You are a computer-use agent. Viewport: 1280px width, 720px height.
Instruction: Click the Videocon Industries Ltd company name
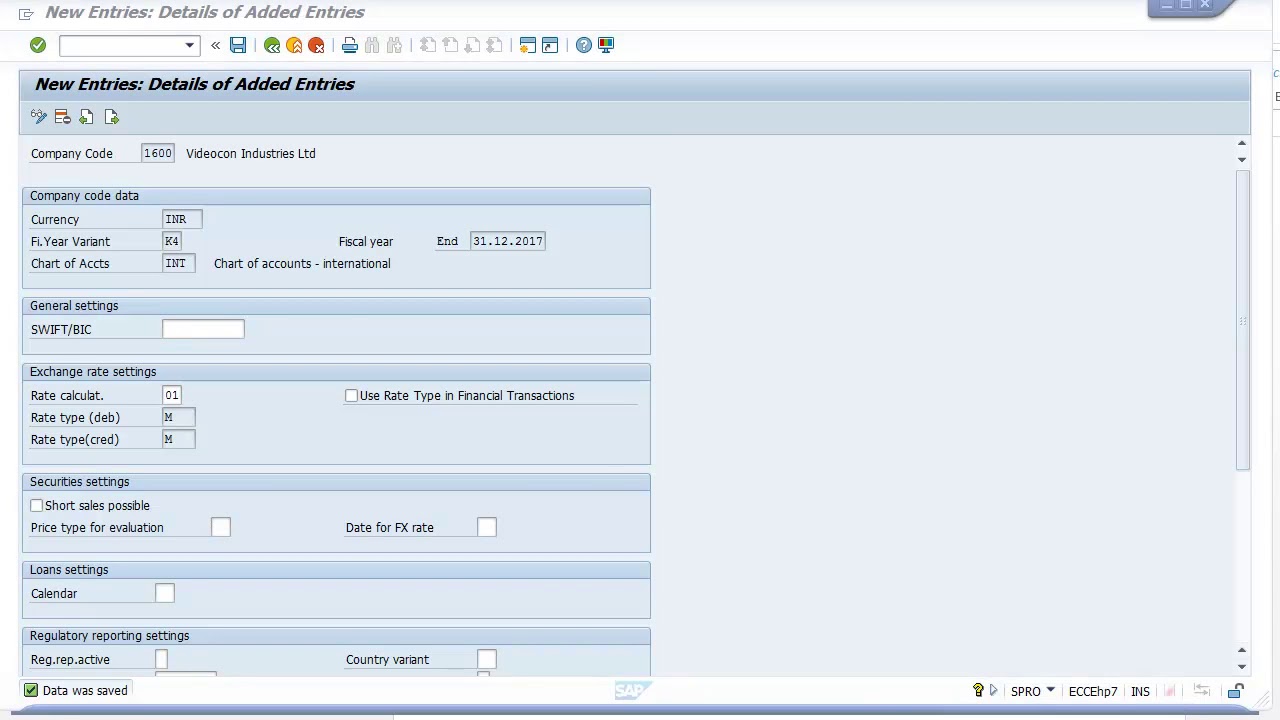[x=251, y=154]
